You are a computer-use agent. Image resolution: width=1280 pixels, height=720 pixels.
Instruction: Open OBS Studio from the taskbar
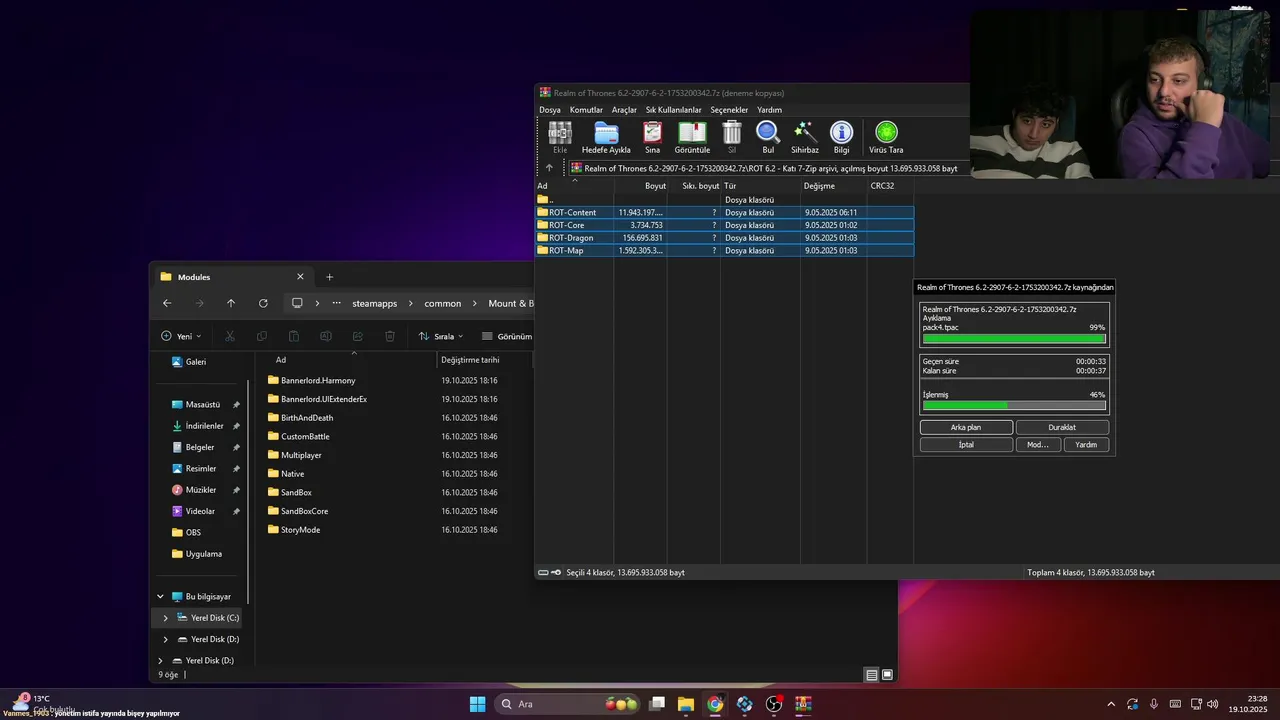coord(774,704)
